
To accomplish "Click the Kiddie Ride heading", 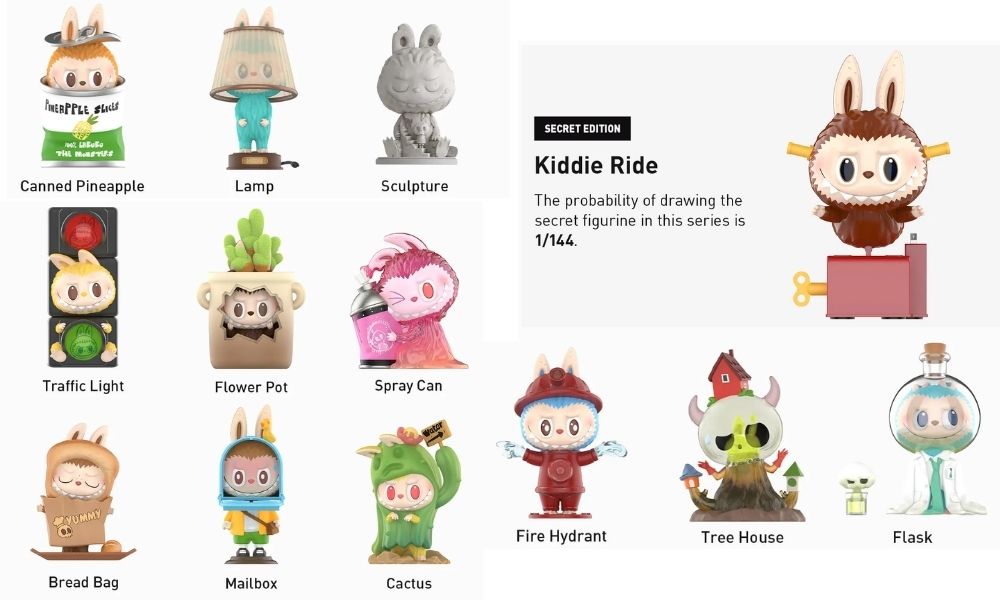I will click(596, 165).
